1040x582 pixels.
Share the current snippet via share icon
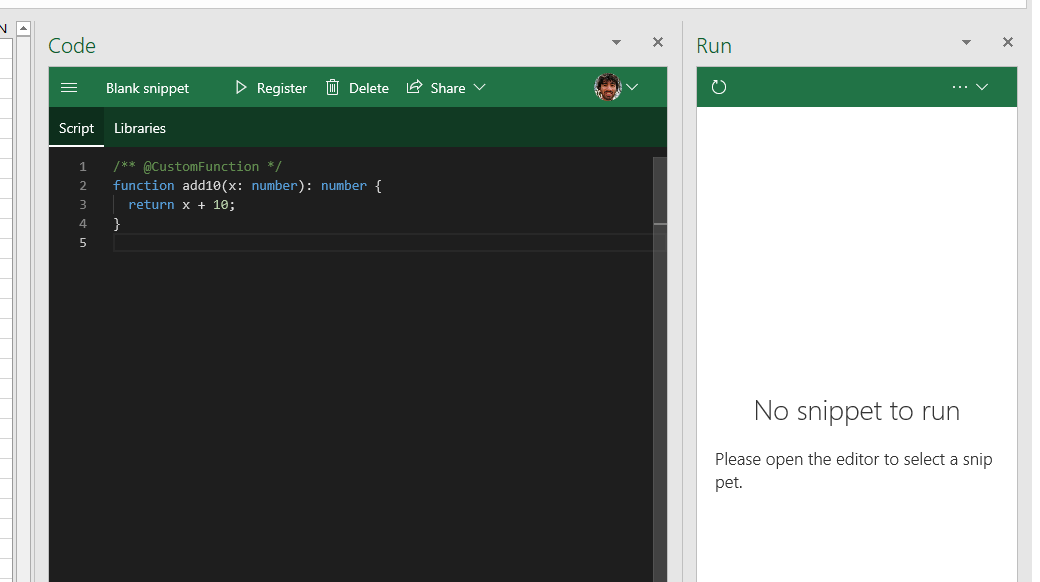(x=414, y=87)
